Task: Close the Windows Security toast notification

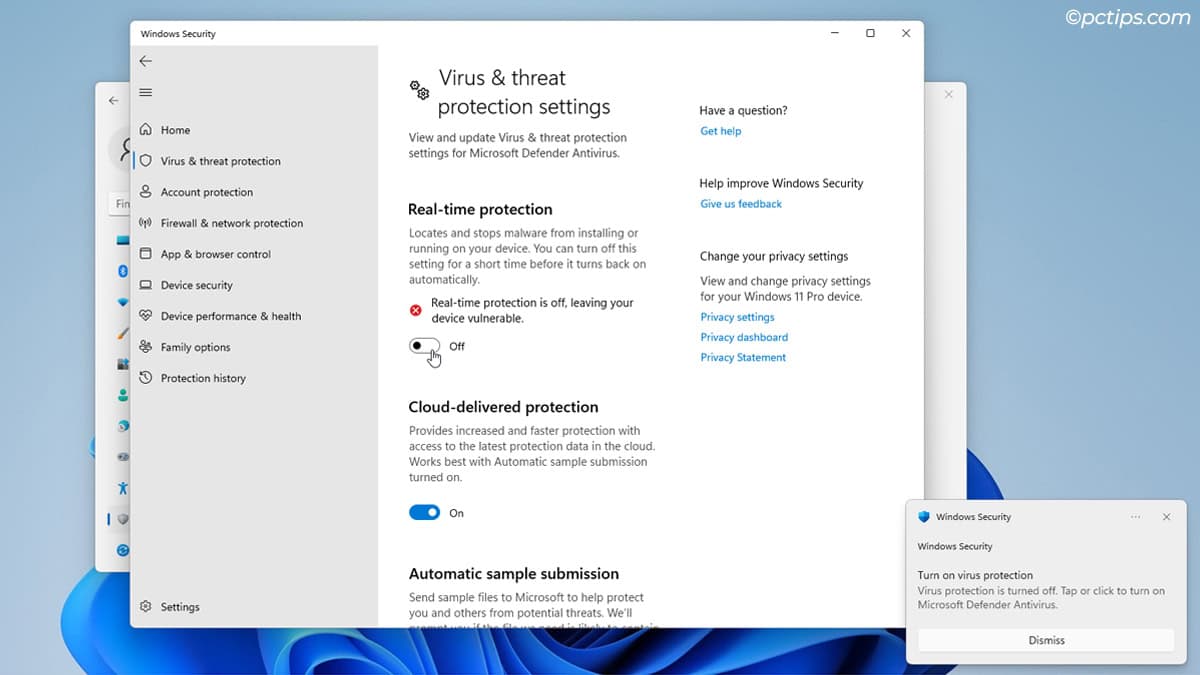Action: coord(1166,517)
